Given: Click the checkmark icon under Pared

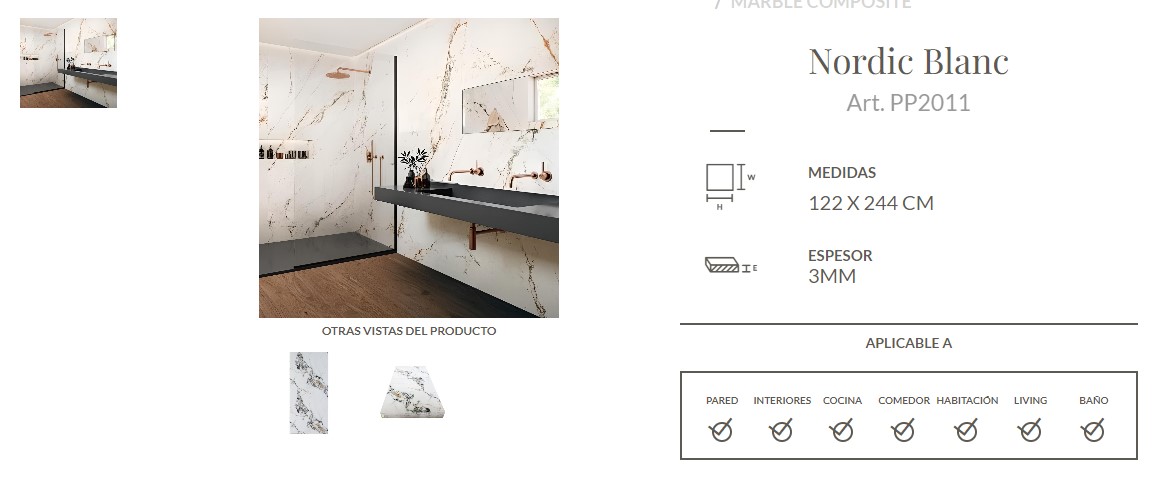Looking at the screenshot, I should [721, 430].
